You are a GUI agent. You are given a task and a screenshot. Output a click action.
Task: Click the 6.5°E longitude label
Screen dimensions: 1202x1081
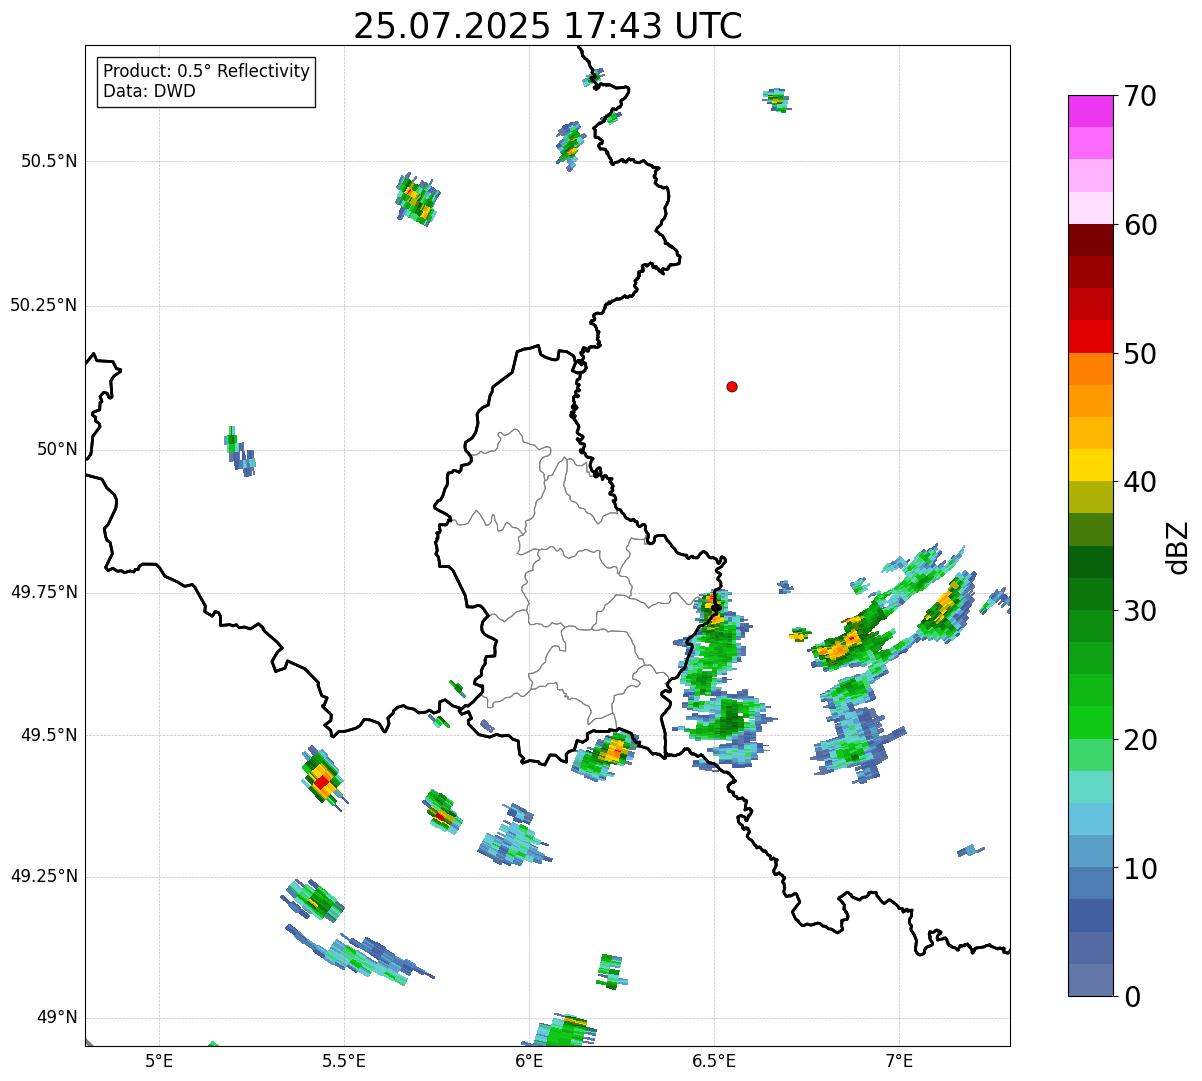pyautogui.click(x=714, y=1061)
